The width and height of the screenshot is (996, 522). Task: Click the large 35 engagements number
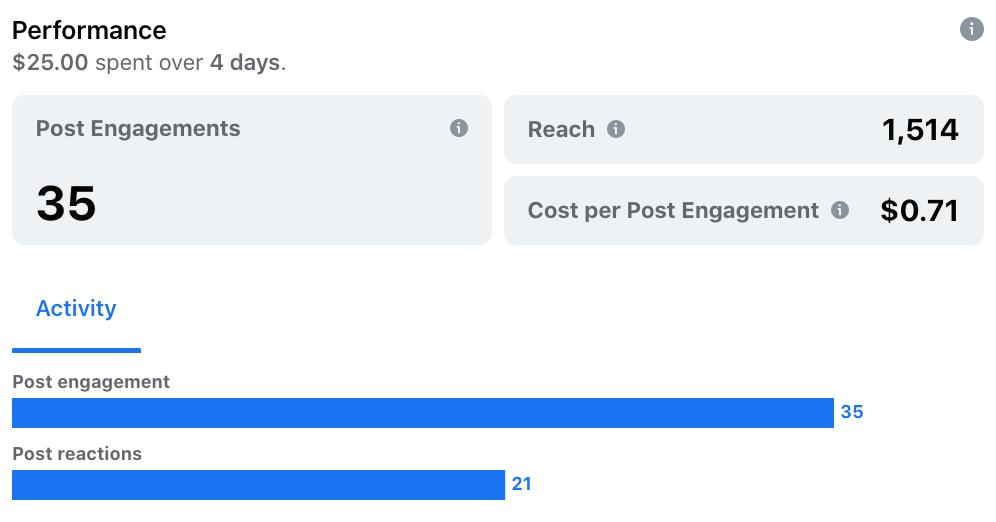[x=66, y=203]
